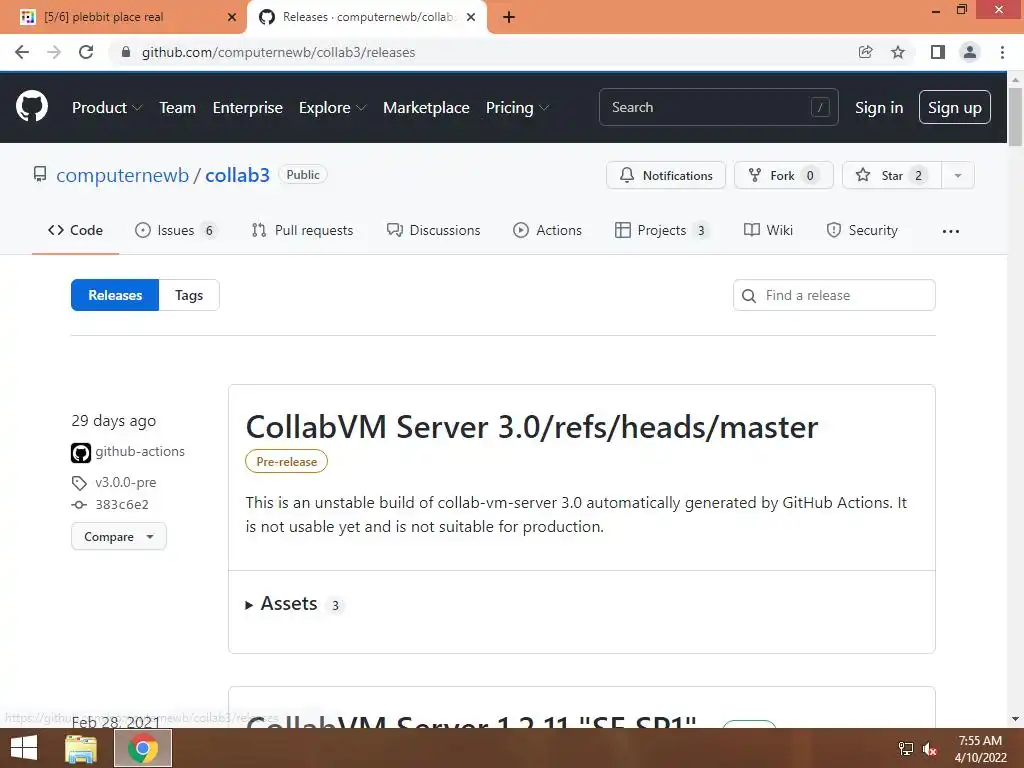1024x768 pixels.
Task: Open the Issues tab
Action: (x=176, y=231)
